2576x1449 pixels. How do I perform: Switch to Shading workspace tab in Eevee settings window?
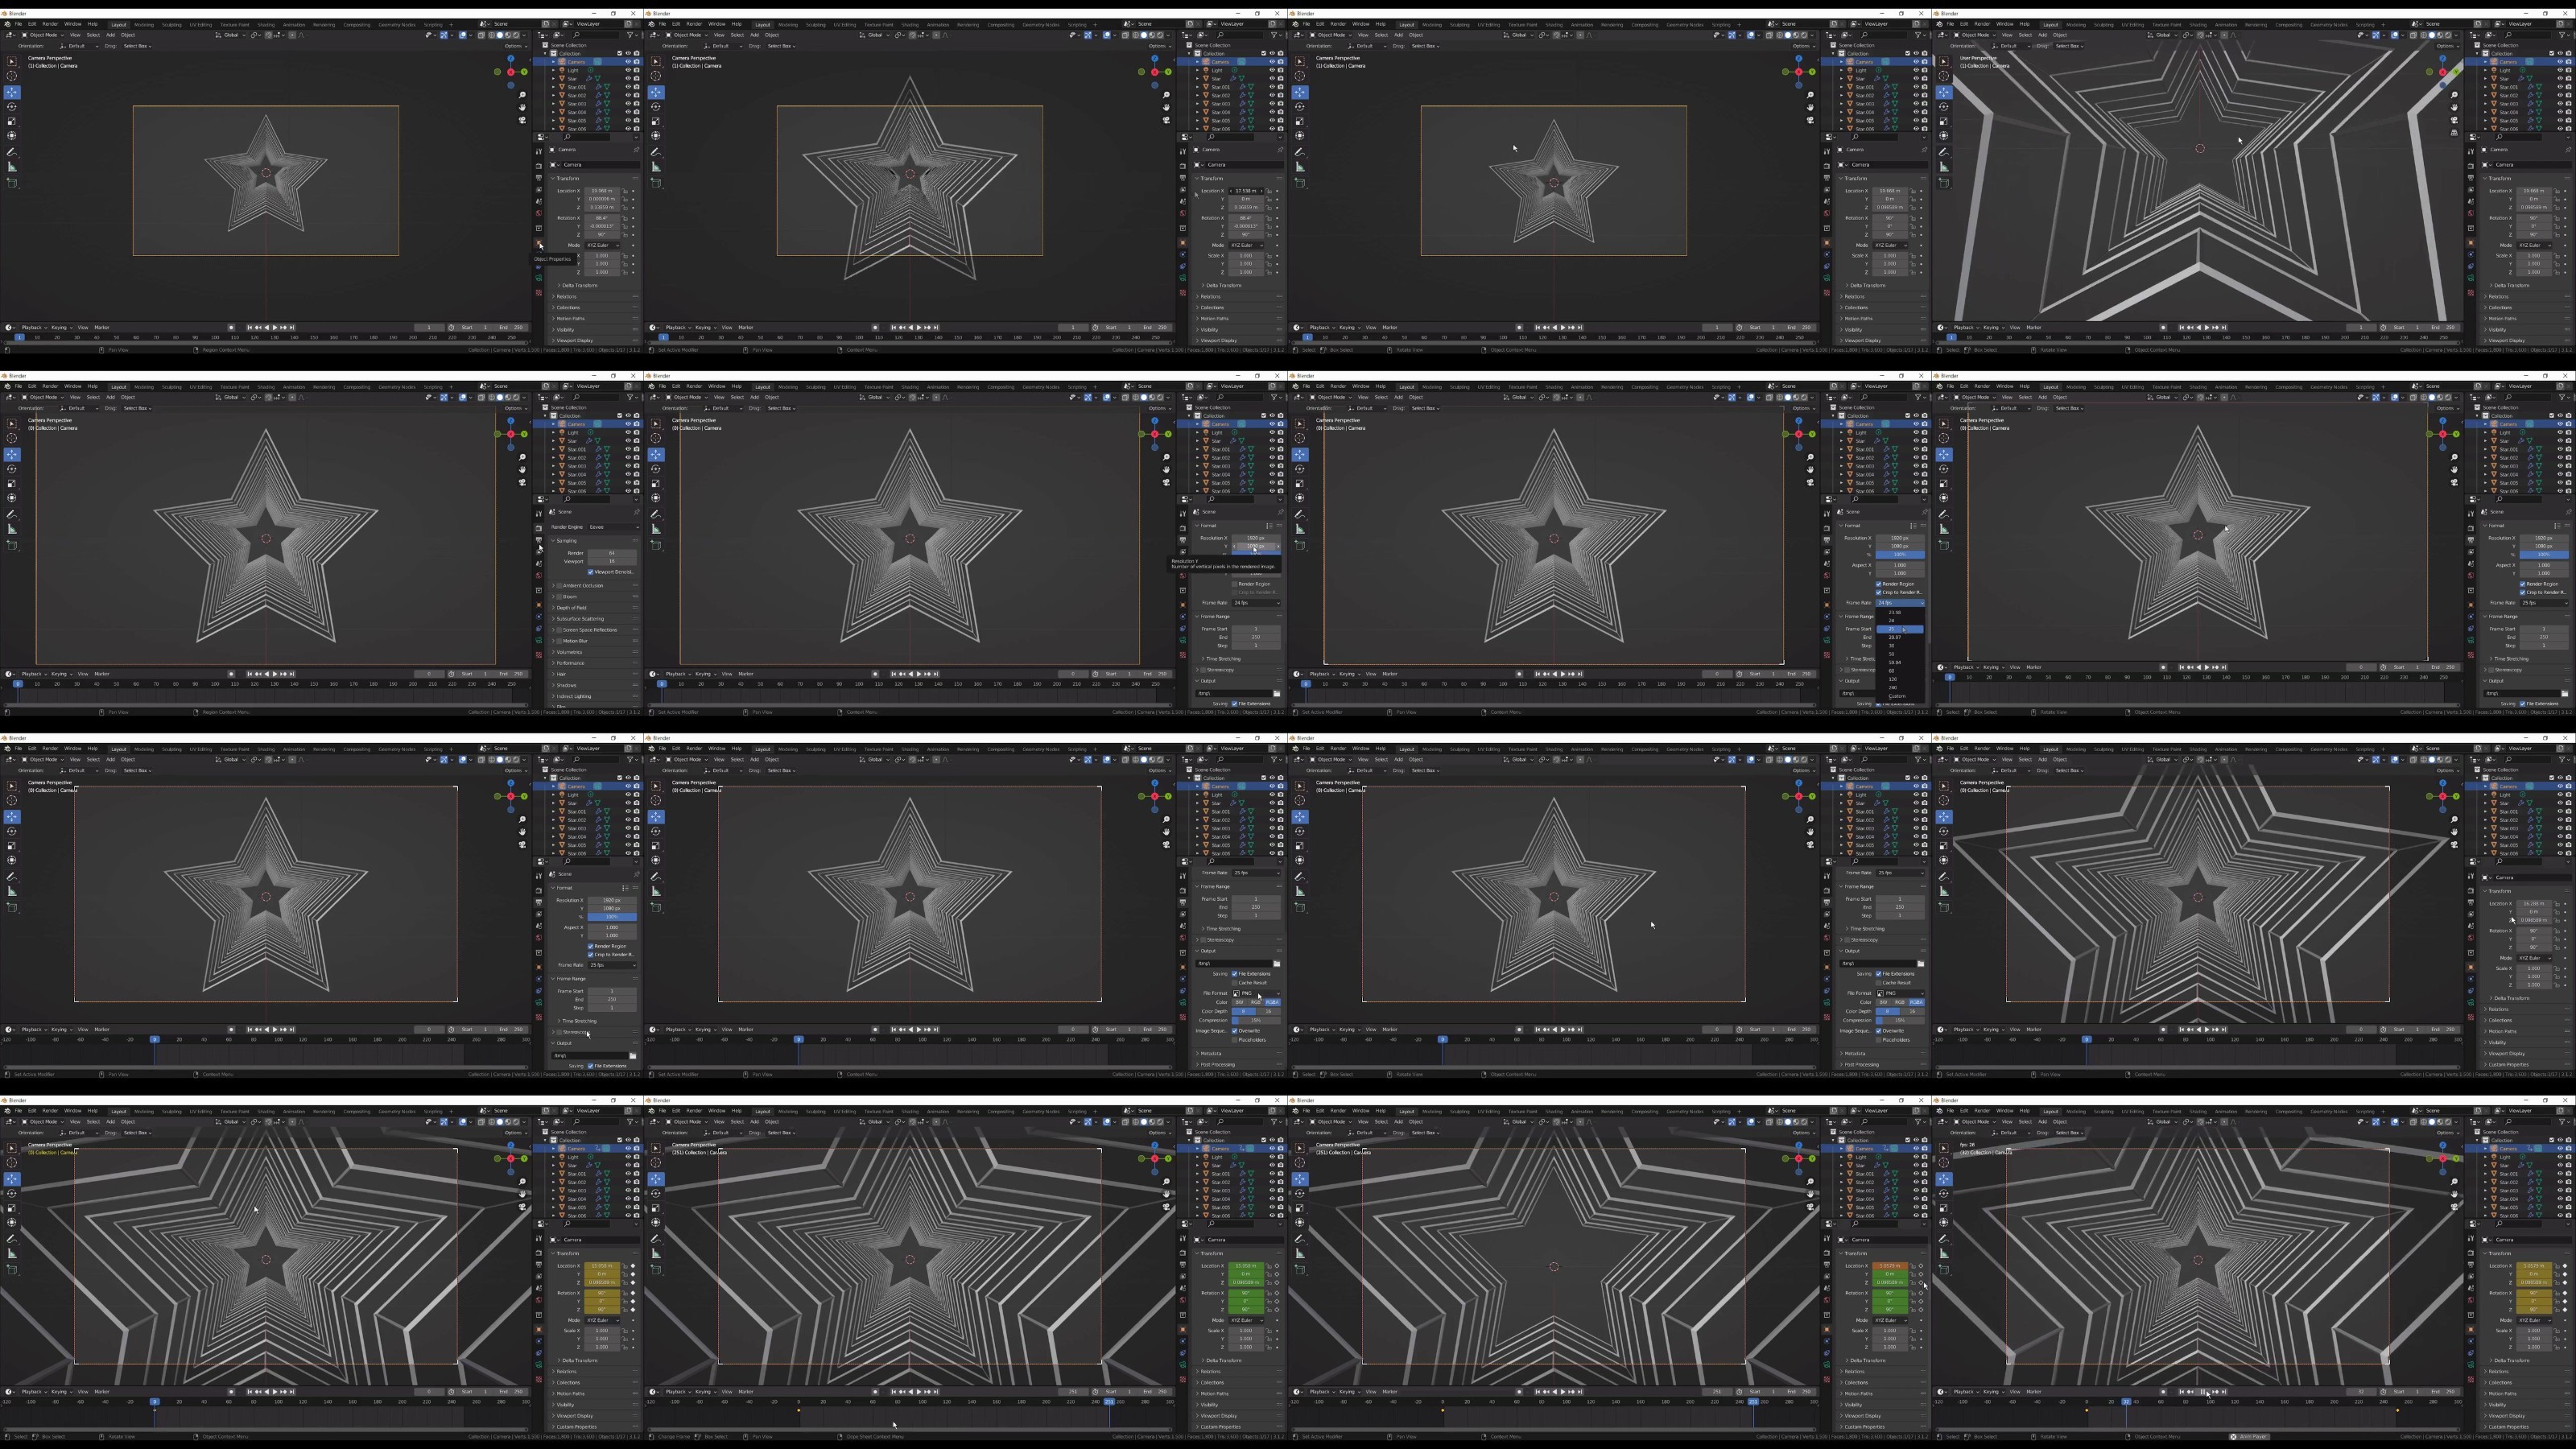(x=267, y=387)
